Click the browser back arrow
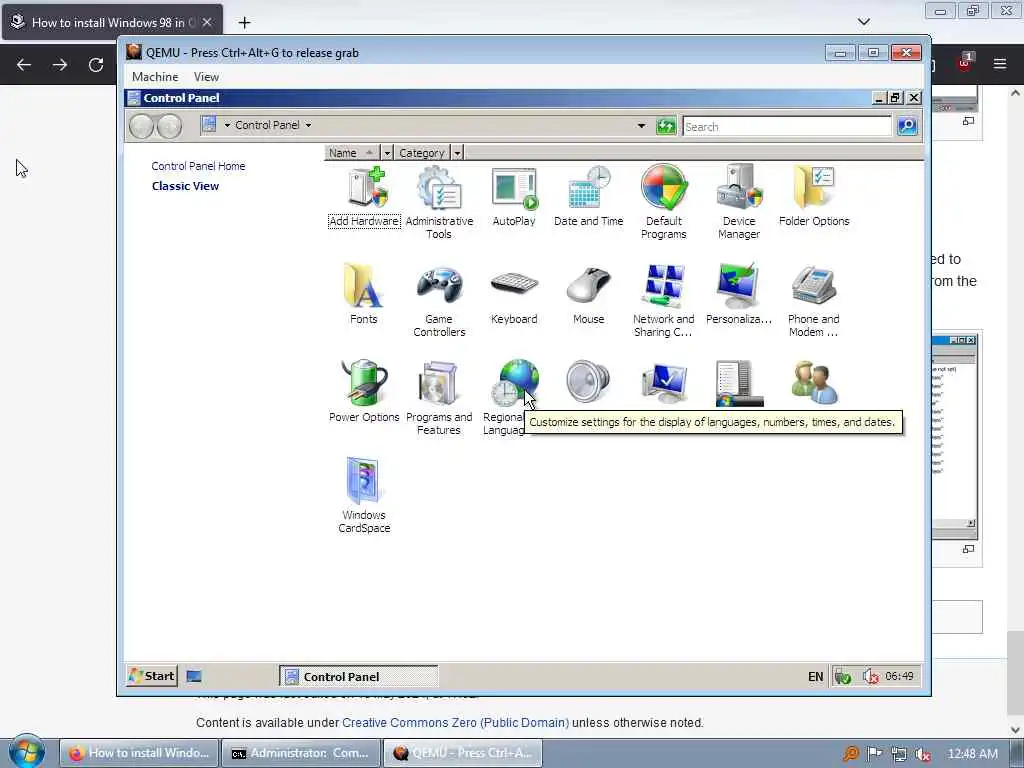1024x768 pixels. pos(24,65)
